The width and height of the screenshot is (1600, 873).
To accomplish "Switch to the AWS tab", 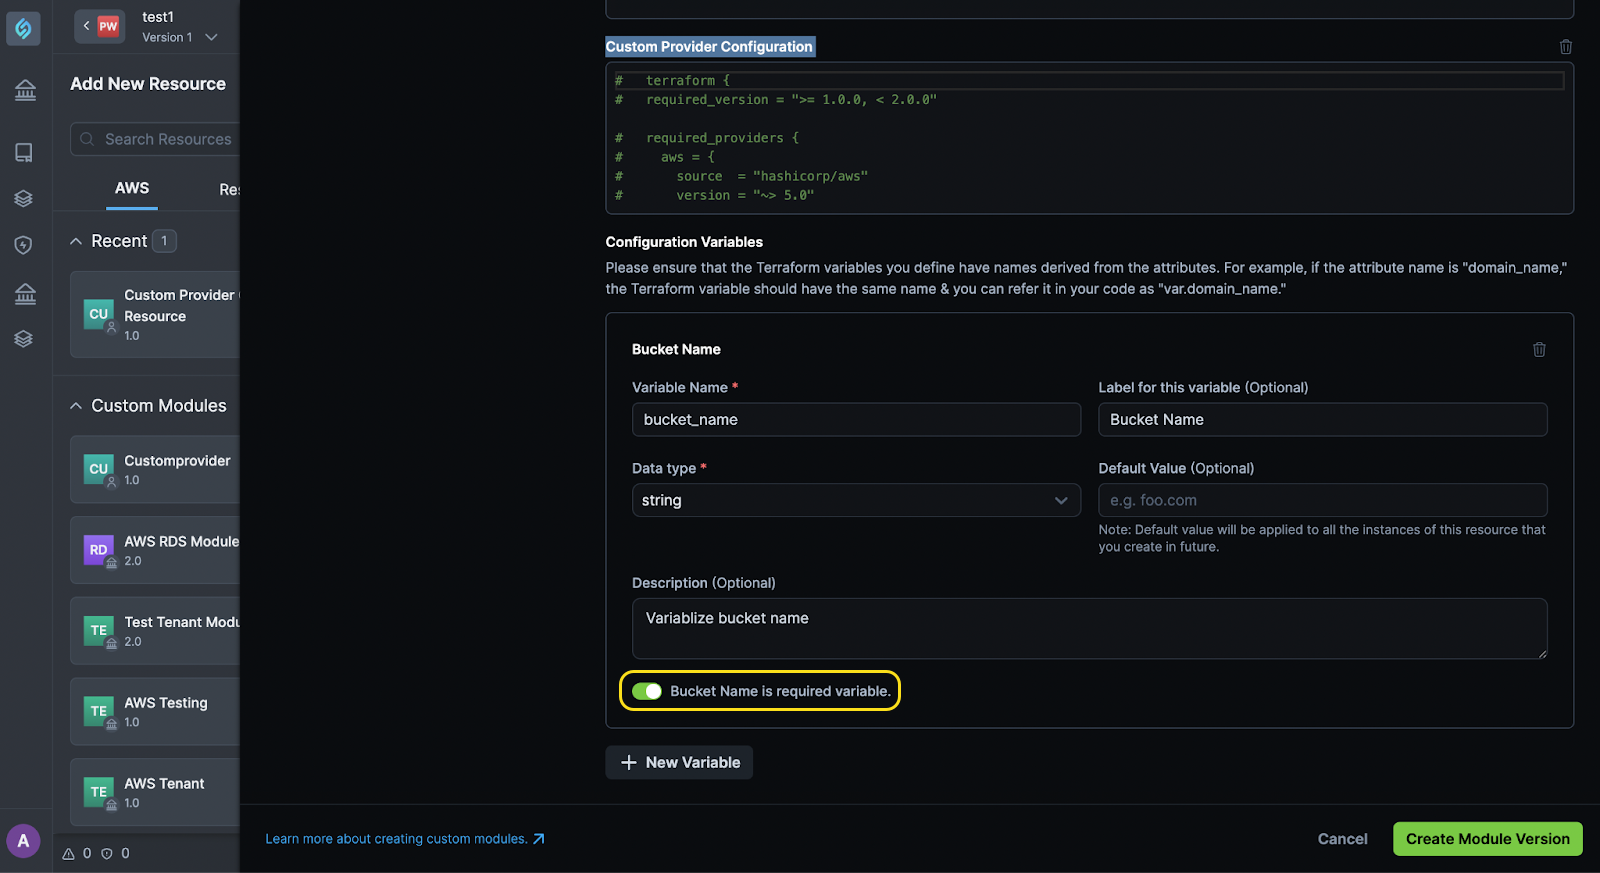I will pos(132,188).
